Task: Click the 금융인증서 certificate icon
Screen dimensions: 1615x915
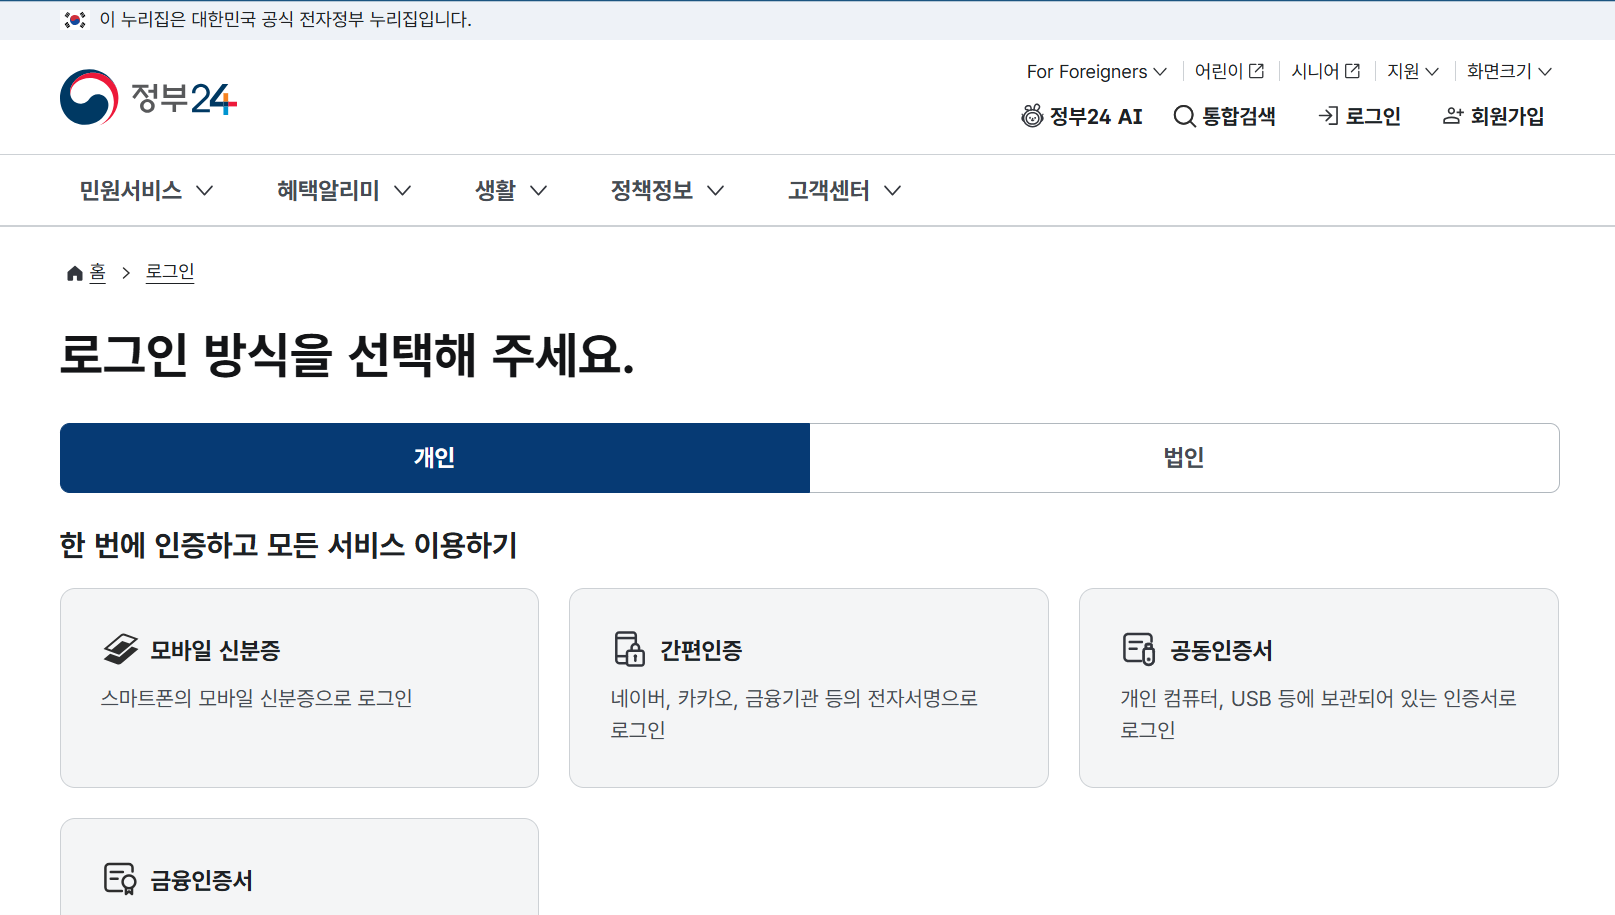Action: click(x=120, y=879)
